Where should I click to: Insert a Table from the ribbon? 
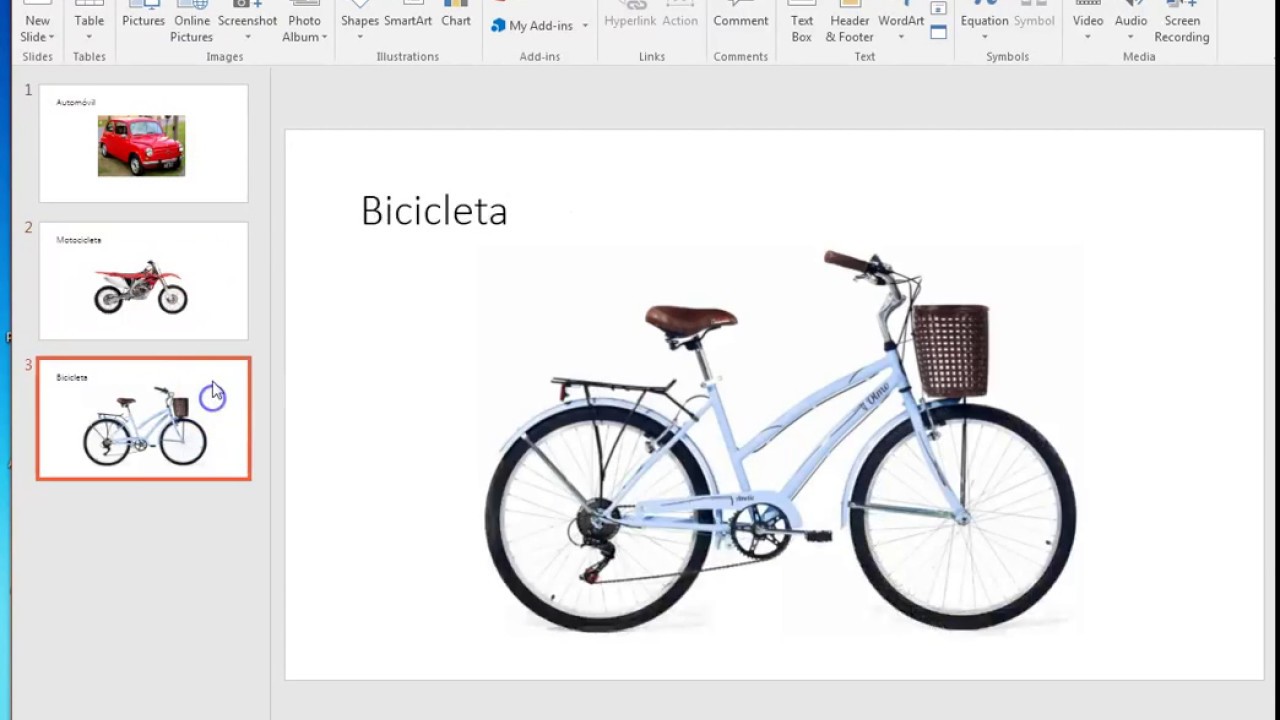click(x=89, y=14)
